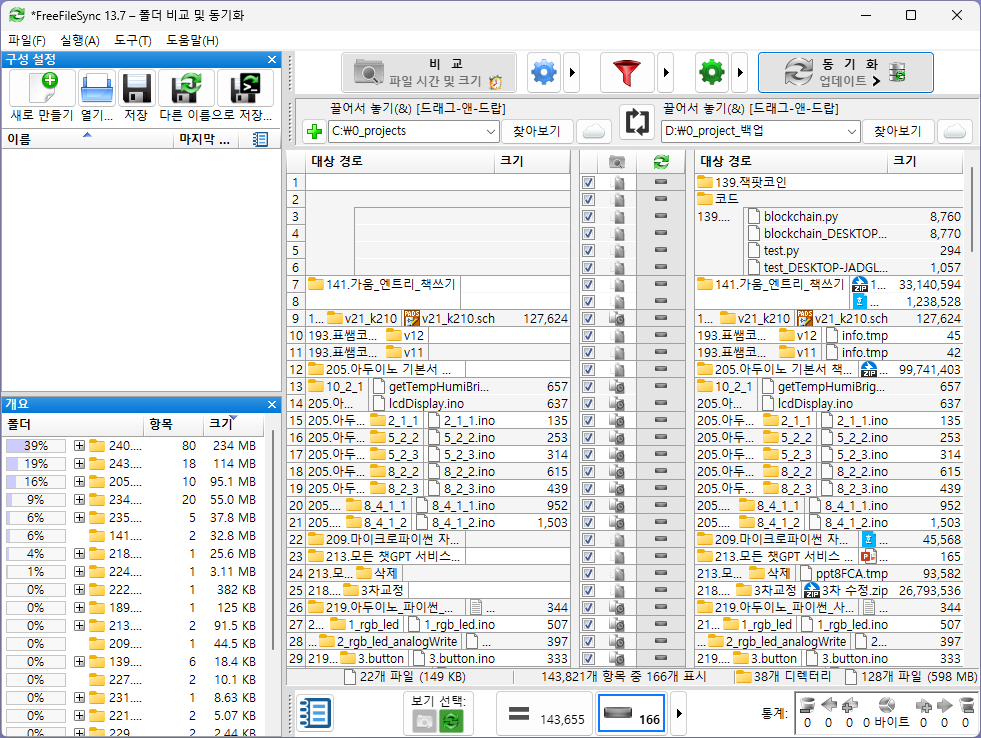This screenshot has width=981, height=738.
Task: Uncheck the checkbox for row 20
Action: (588, 505)
